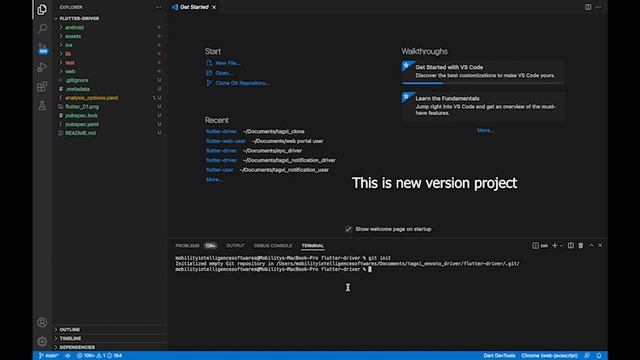Open the Manage gear icon
The width and height of the screenshot is (640, 360).
[42, 341]
